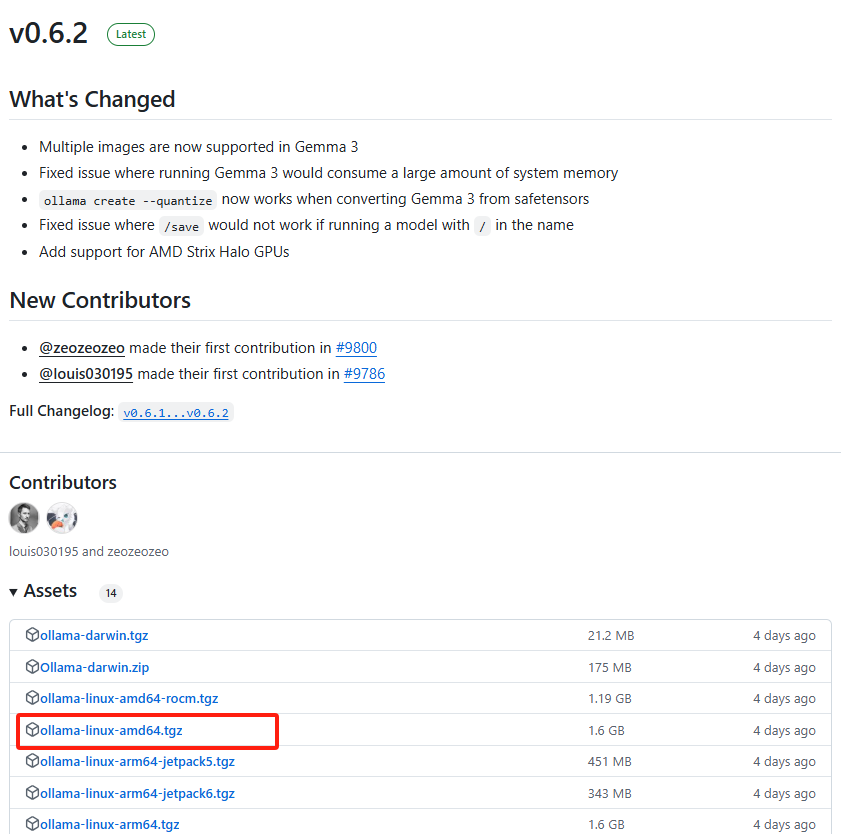Click the 1.19 GB size value
841x834 pixels.
coord(610,698)
